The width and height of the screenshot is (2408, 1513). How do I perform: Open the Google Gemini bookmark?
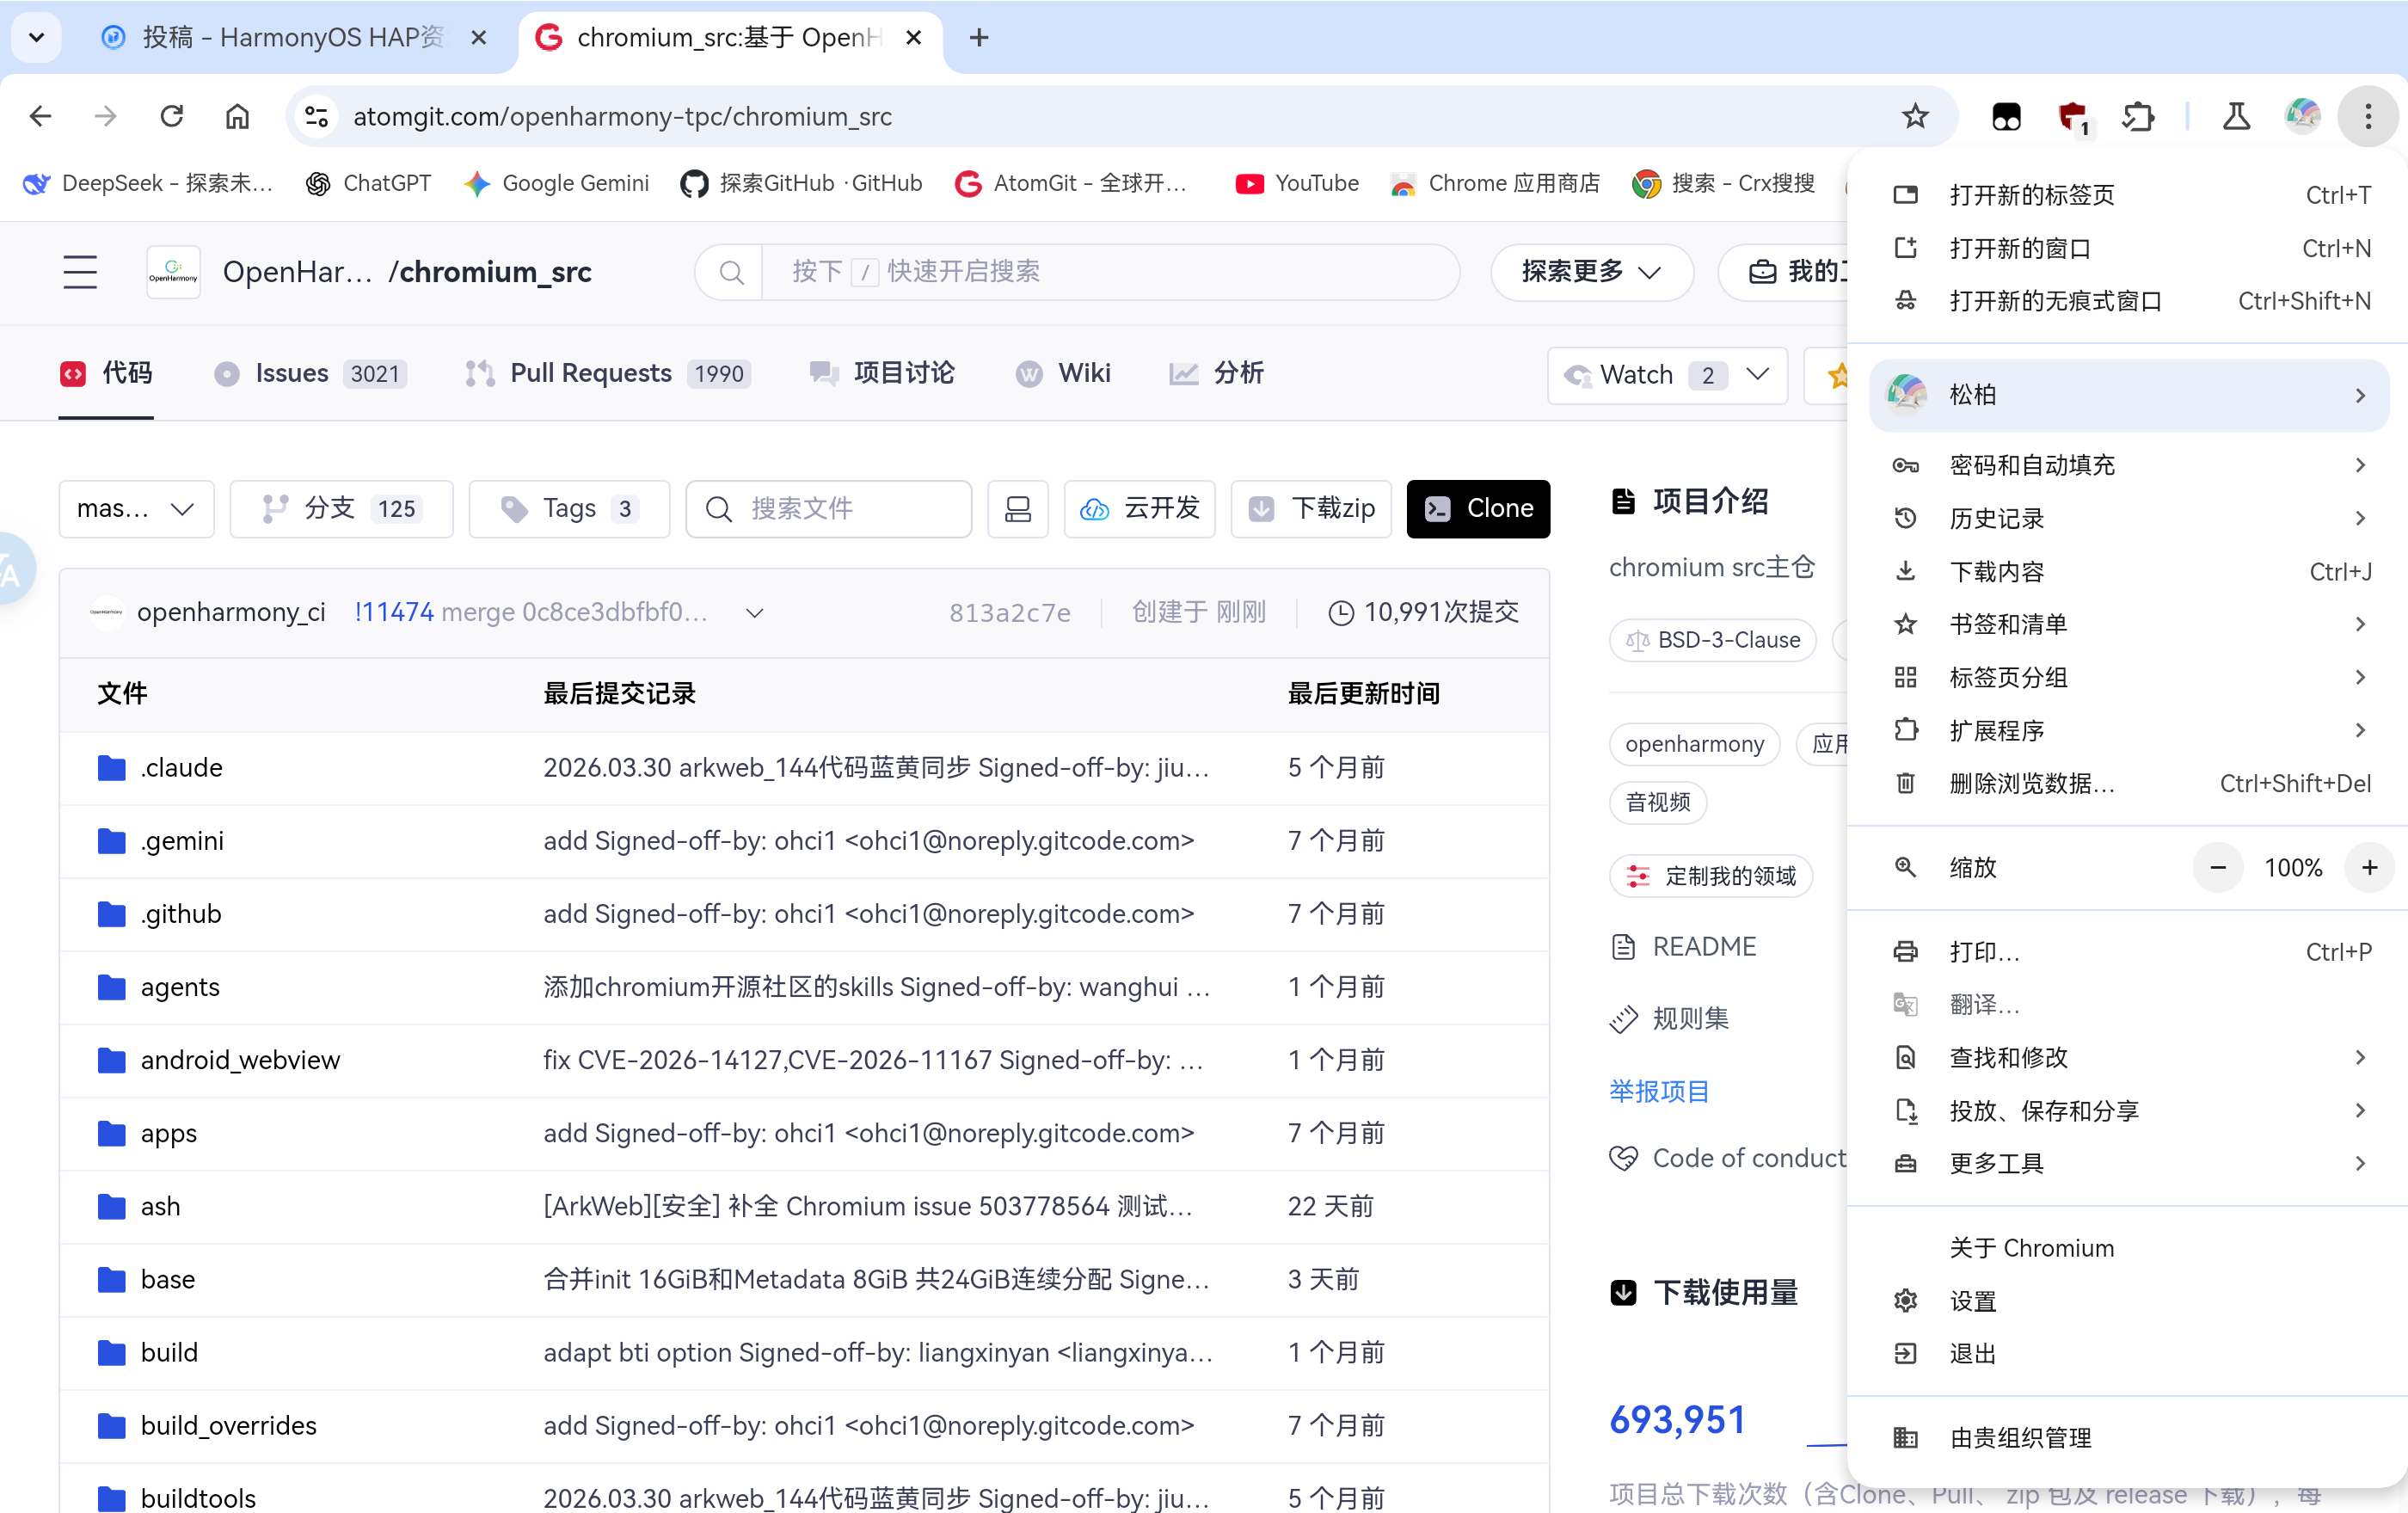pos(557,184)
